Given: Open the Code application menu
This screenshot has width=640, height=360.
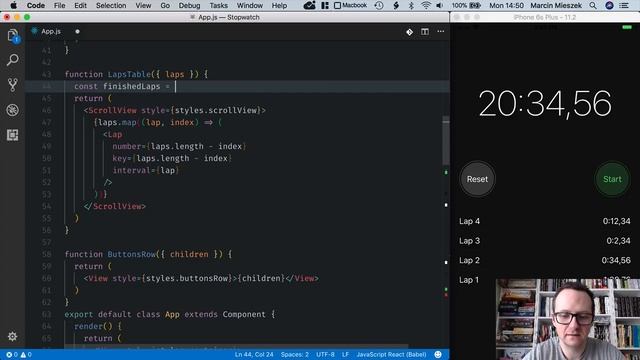Looking at the screenshot, I should 36,5.
